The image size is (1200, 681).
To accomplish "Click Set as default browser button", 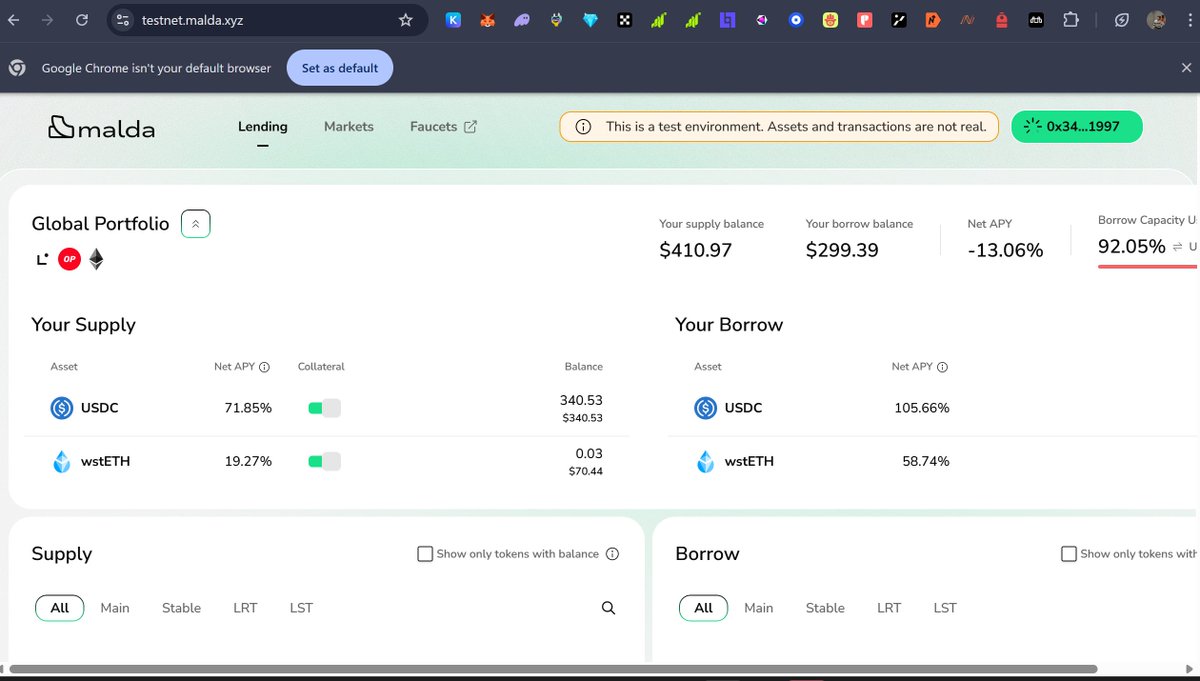I will 340,68.
